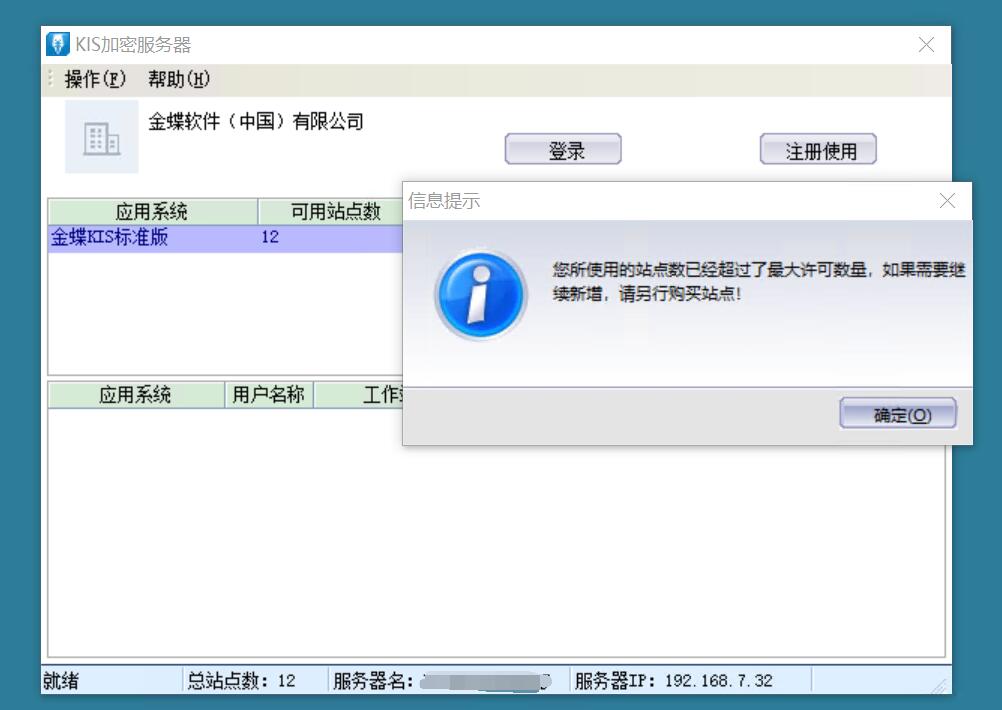This screenshot has height=710, width=1002.
Task: Click the 注册使用 button
Action: tap(818, 150)
